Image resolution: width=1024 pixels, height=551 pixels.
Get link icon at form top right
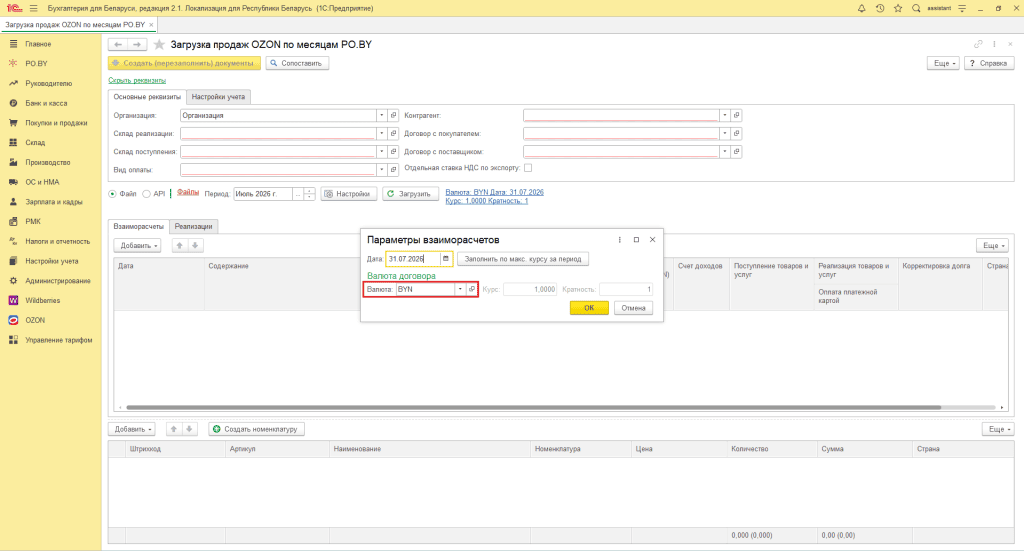click(978, 44)
